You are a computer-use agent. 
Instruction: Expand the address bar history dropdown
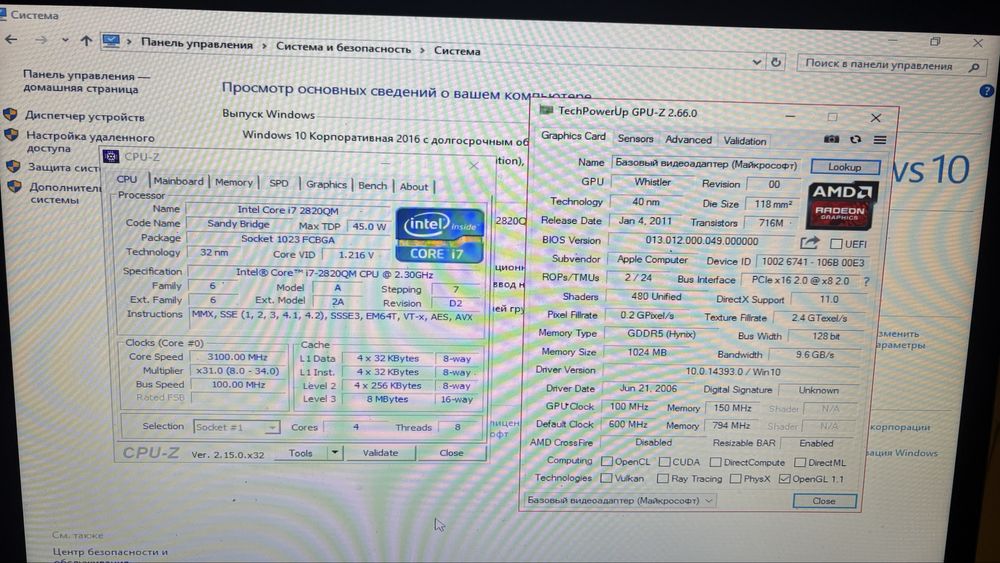pos(756,62)
